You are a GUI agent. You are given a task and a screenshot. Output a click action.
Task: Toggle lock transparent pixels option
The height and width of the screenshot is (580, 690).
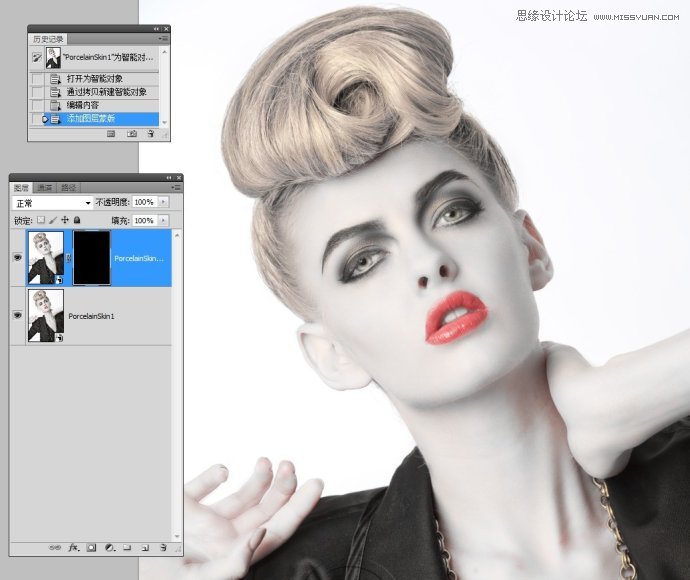[41, 220]
